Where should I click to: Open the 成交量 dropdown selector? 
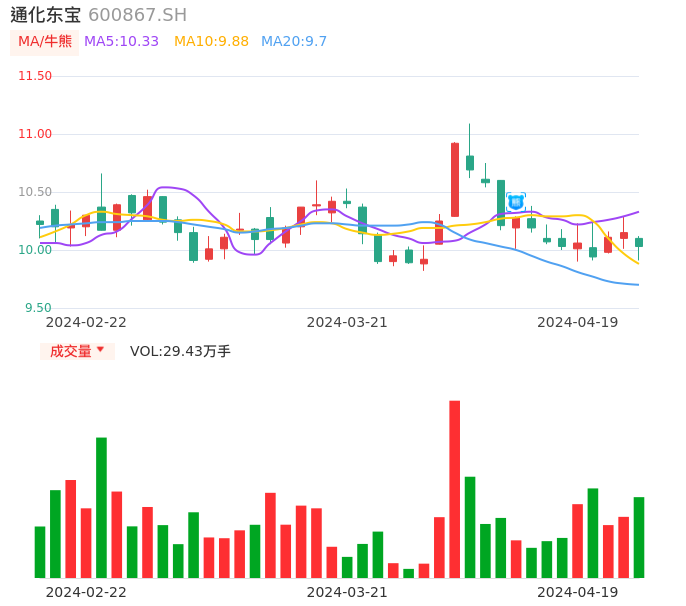(x=77, y=351)
